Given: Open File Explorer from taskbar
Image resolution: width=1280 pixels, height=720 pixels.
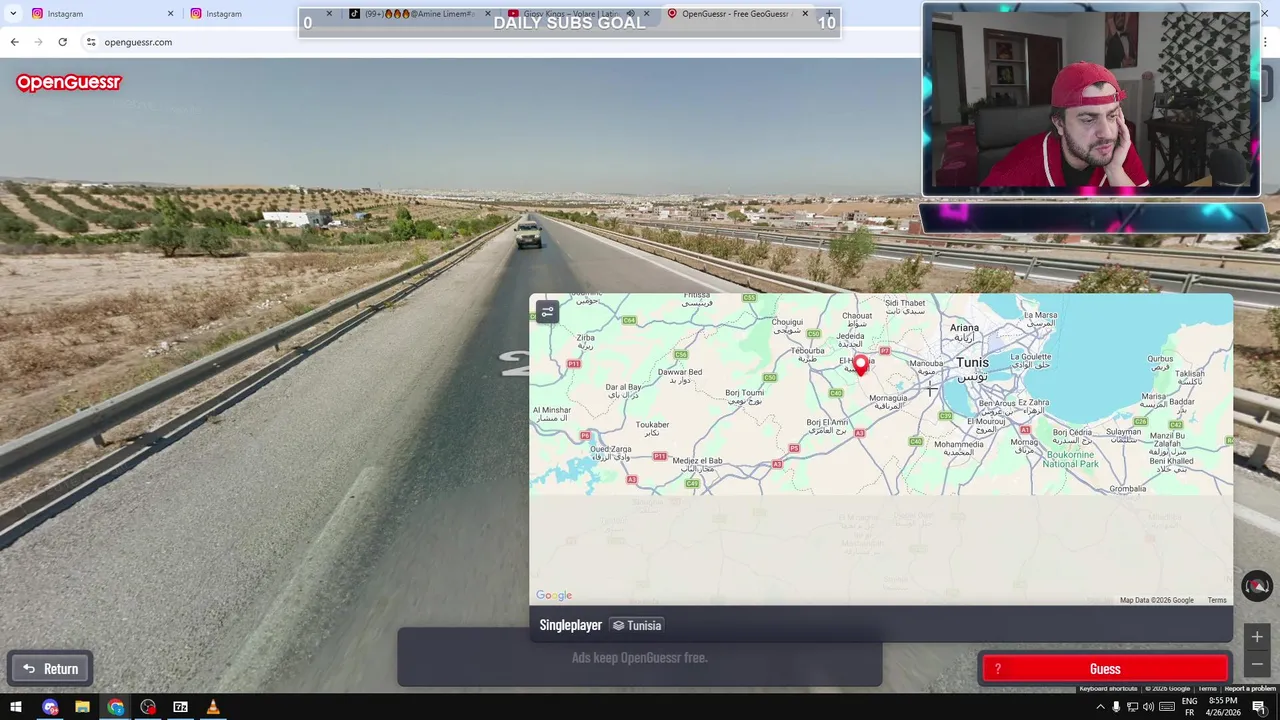Looking at the screenshot, I should click(82, 707).
